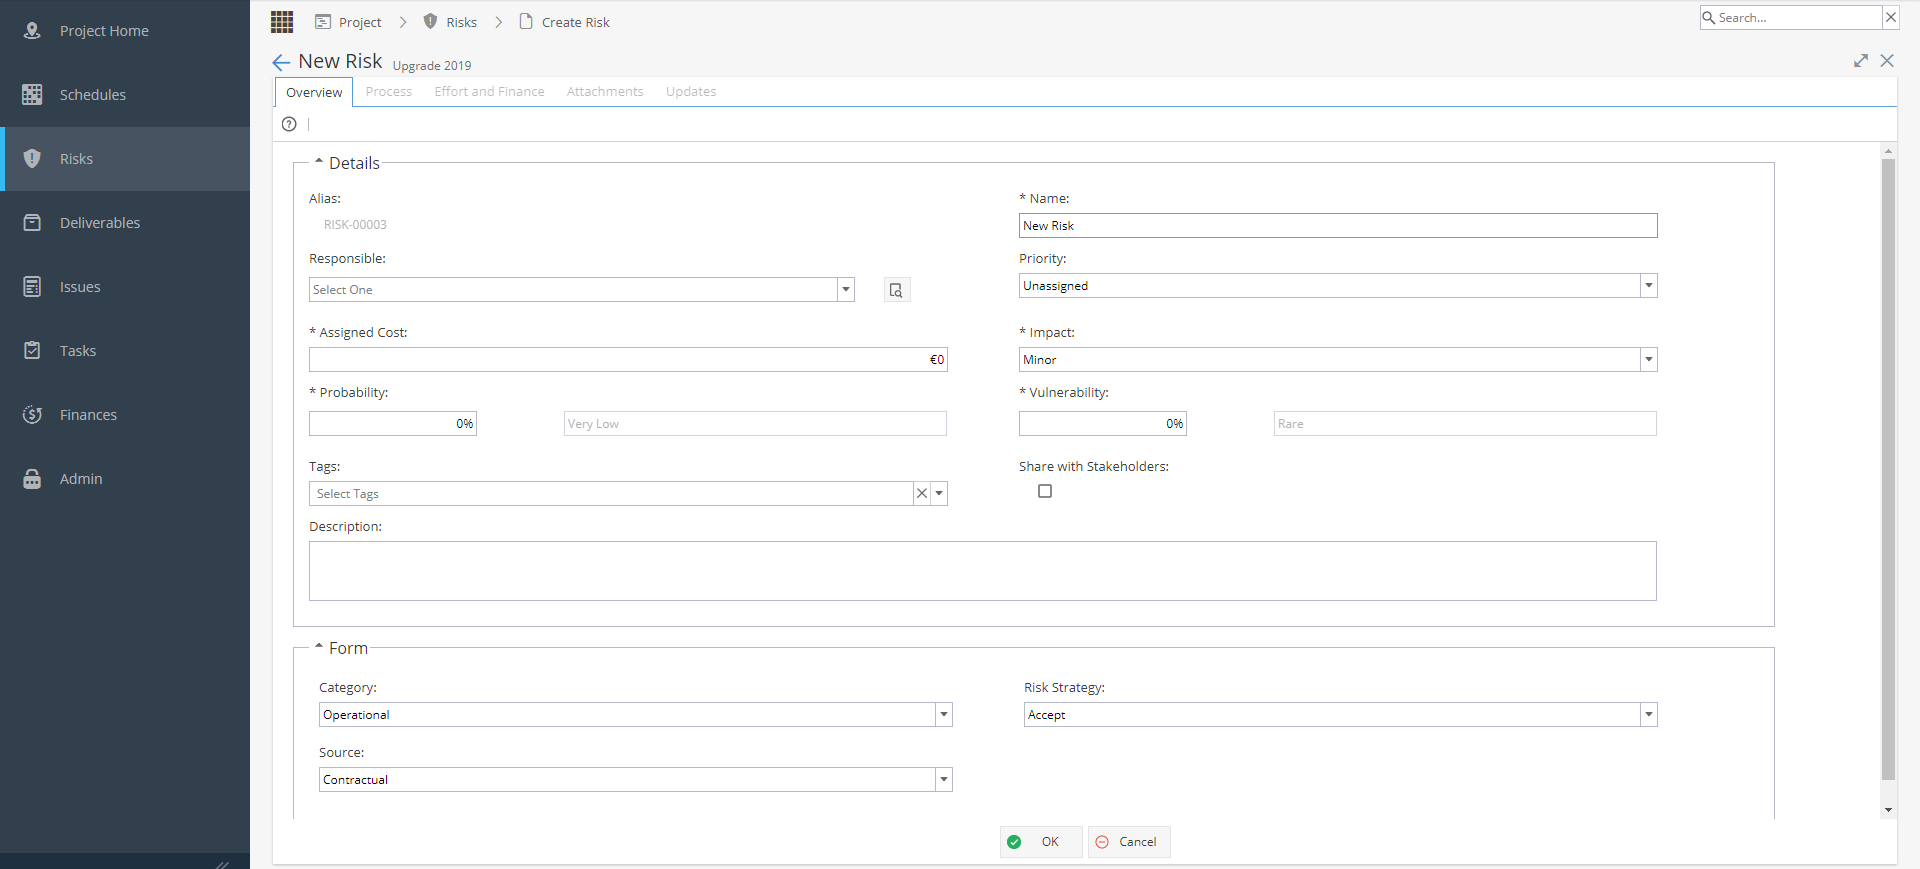This screenshot has height=869, width=1920.
Task: Open the Impact dropdown
Action: tap(1648, 360)
